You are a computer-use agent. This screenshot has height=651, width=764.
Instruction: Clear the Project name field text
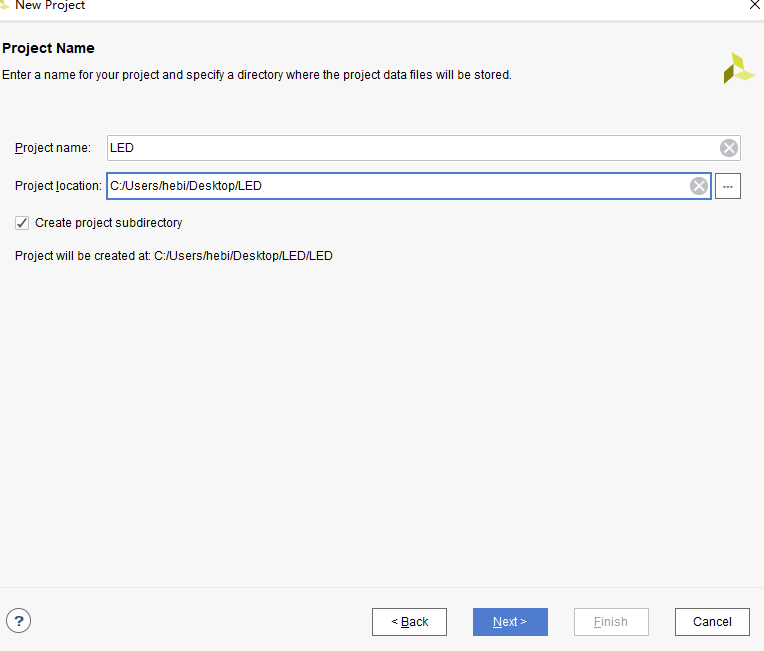729,148
